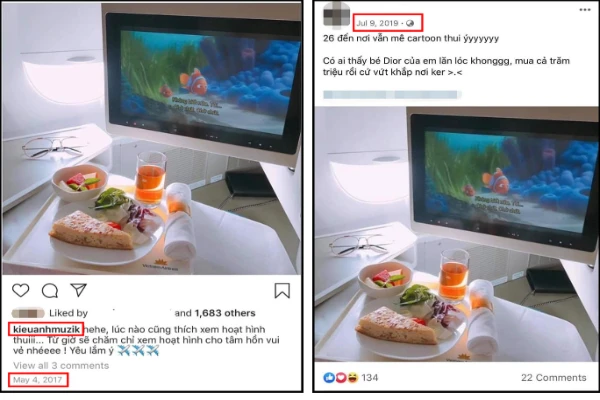Viewport: 600px width, 400px height.
Task: Click the blurred liker avatar beside Liked by
Action: click(x=28, y=313)
